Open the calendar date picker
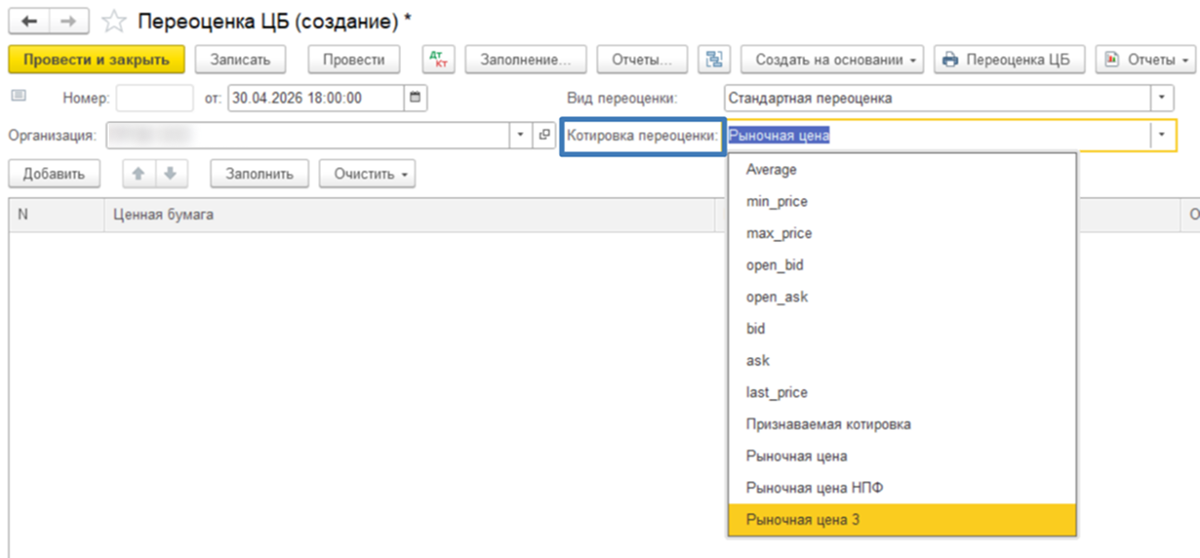The width and height of the screenshot is (1200, 558). point(416,98)
